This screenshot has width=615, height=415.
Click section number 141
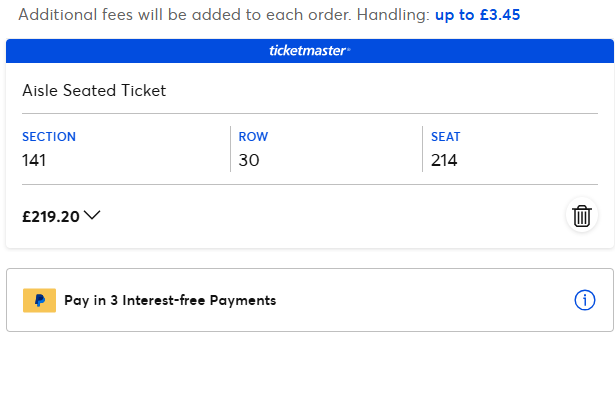[35, 159]
